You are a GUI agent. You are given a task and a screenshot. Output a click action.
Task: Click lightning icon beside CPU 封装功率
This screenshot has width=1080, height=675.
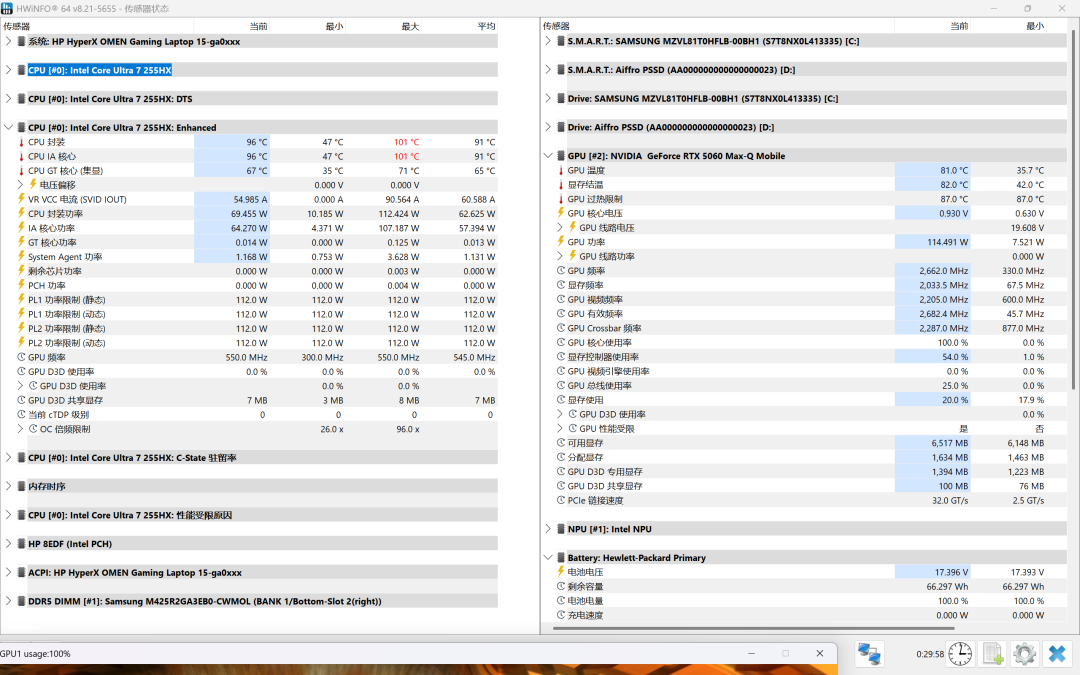pyautogui.click(x=21, y=214)
